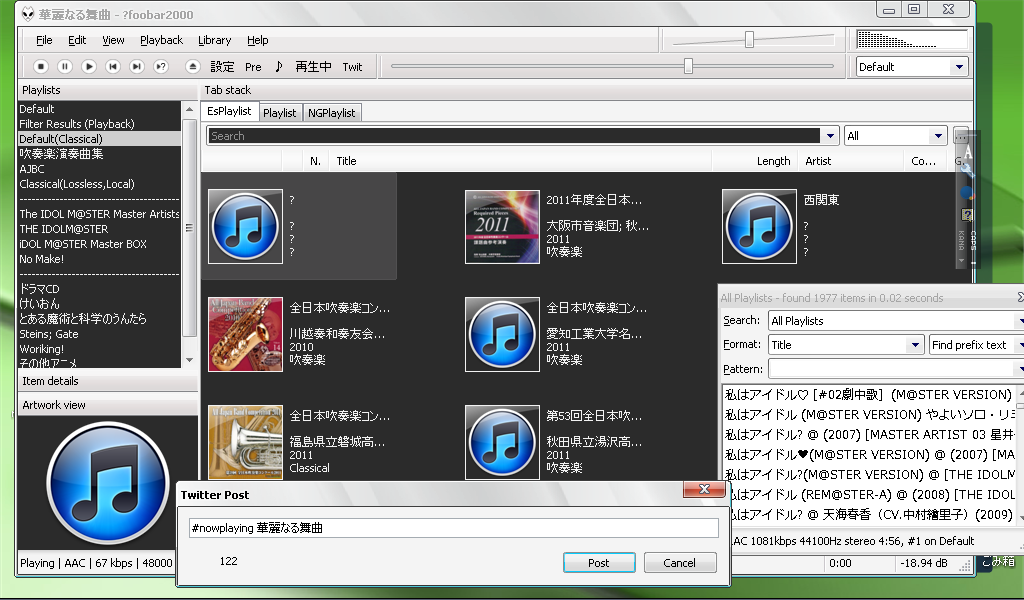Skip to the next track
Image resolution: width=1024 pixels, height=600 pixels.
pos(136,67)
